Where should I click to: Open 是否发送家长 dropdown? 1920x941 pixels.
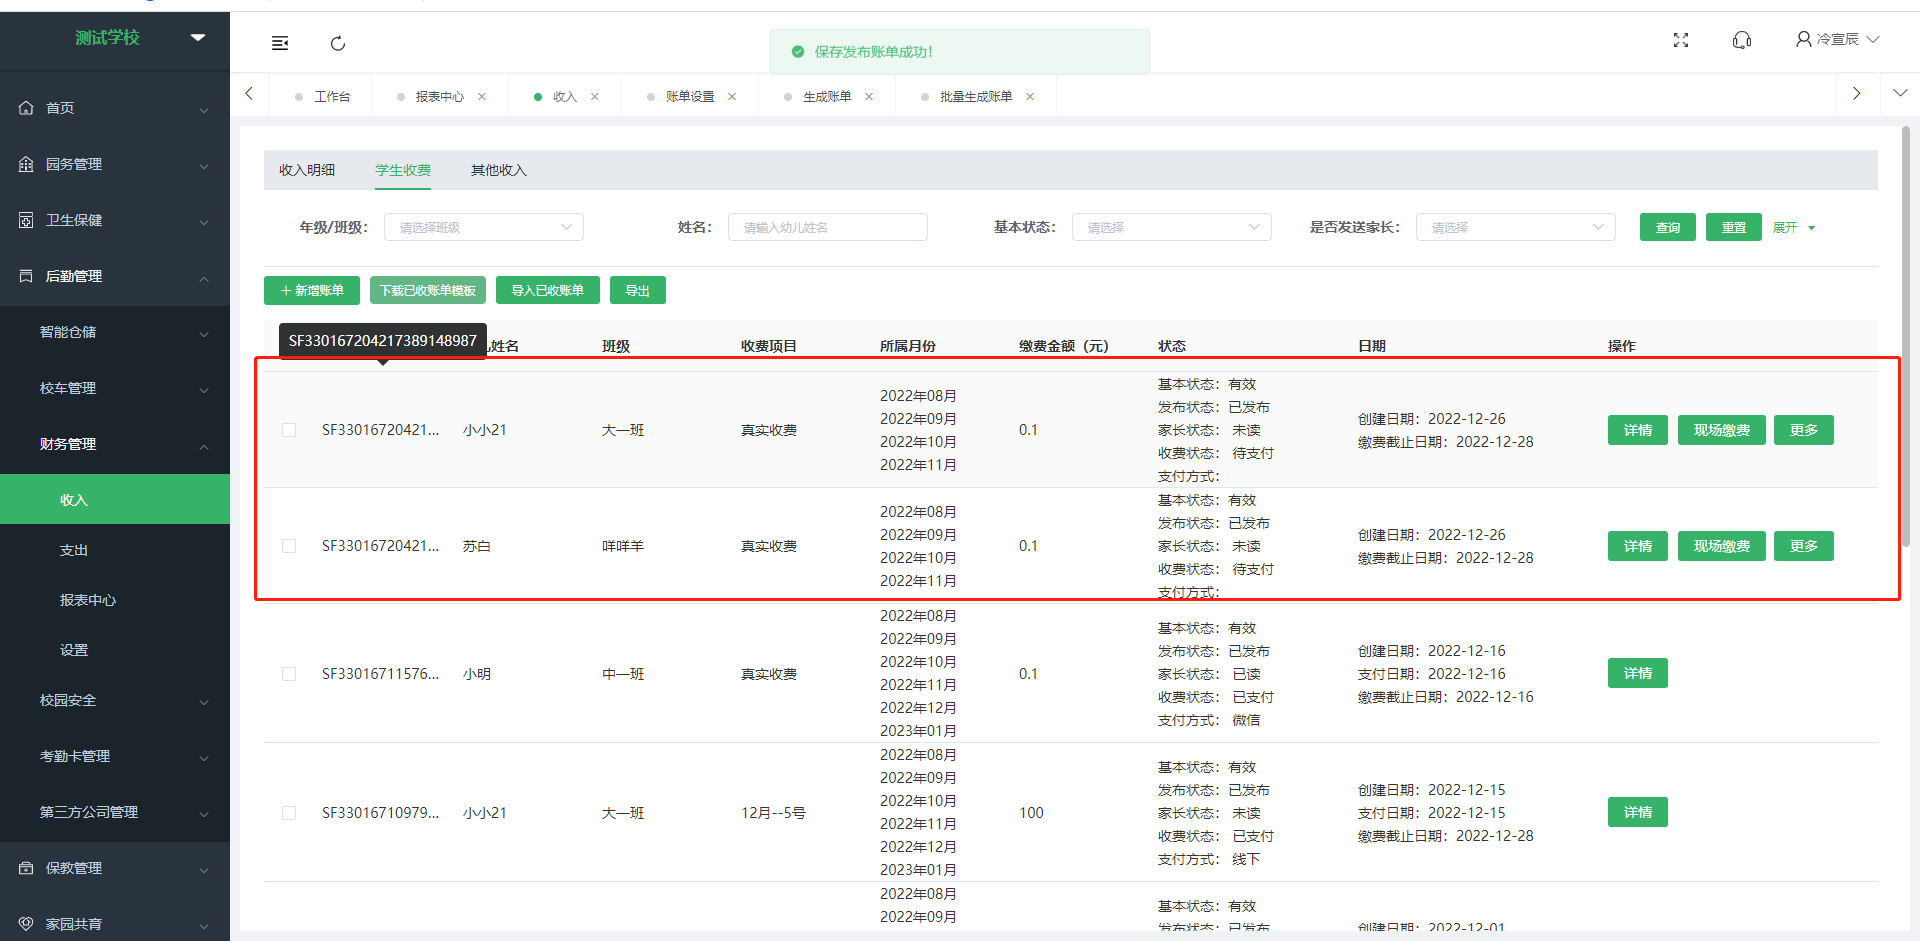click(1516, 227)
